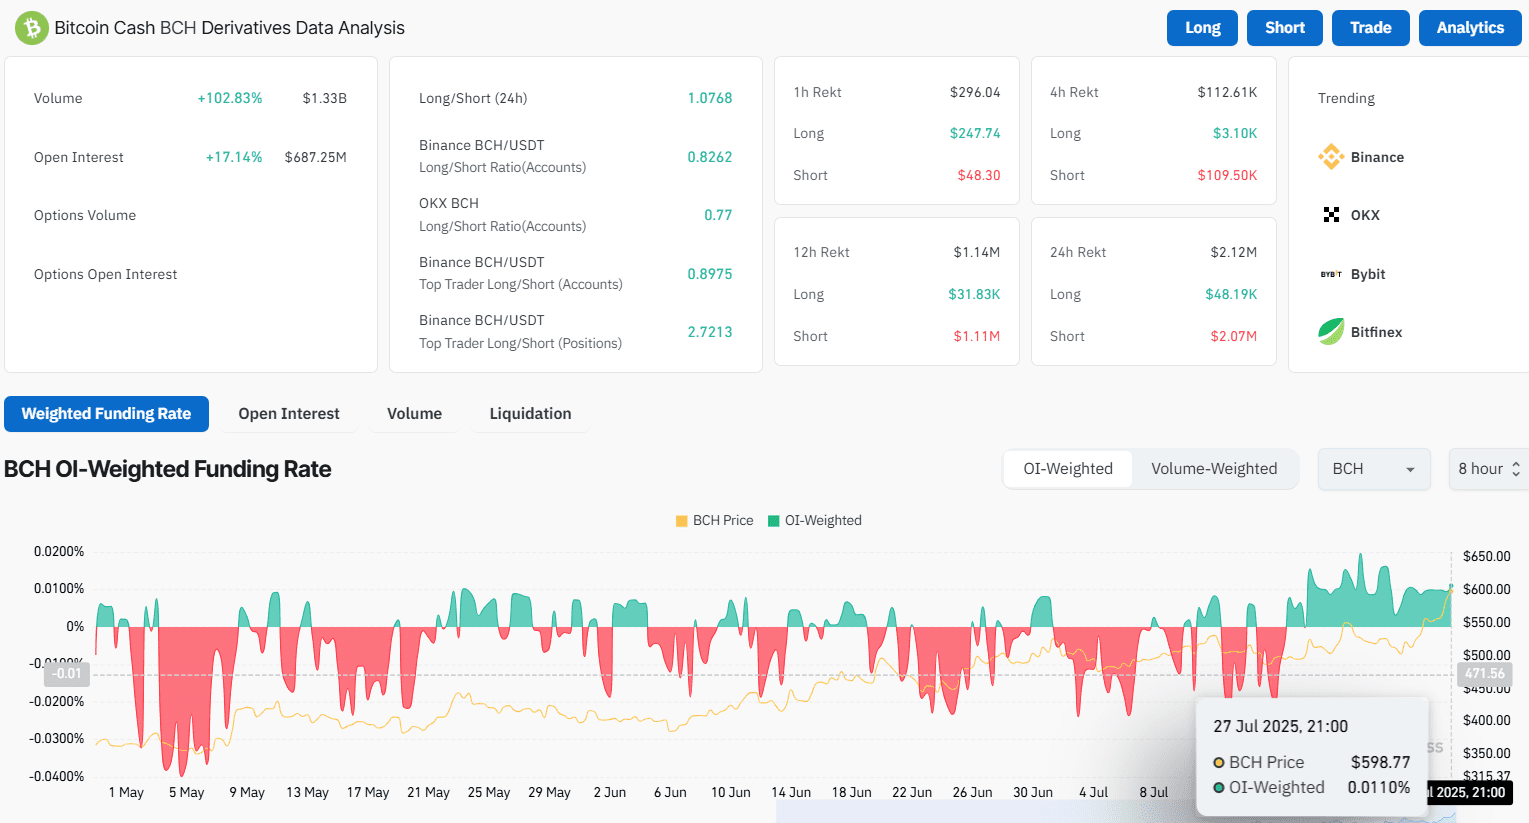Click the Bitcoin Cash logo icon
The image size is (1529, 823).
pyautogui.click(x=31, y=28)
